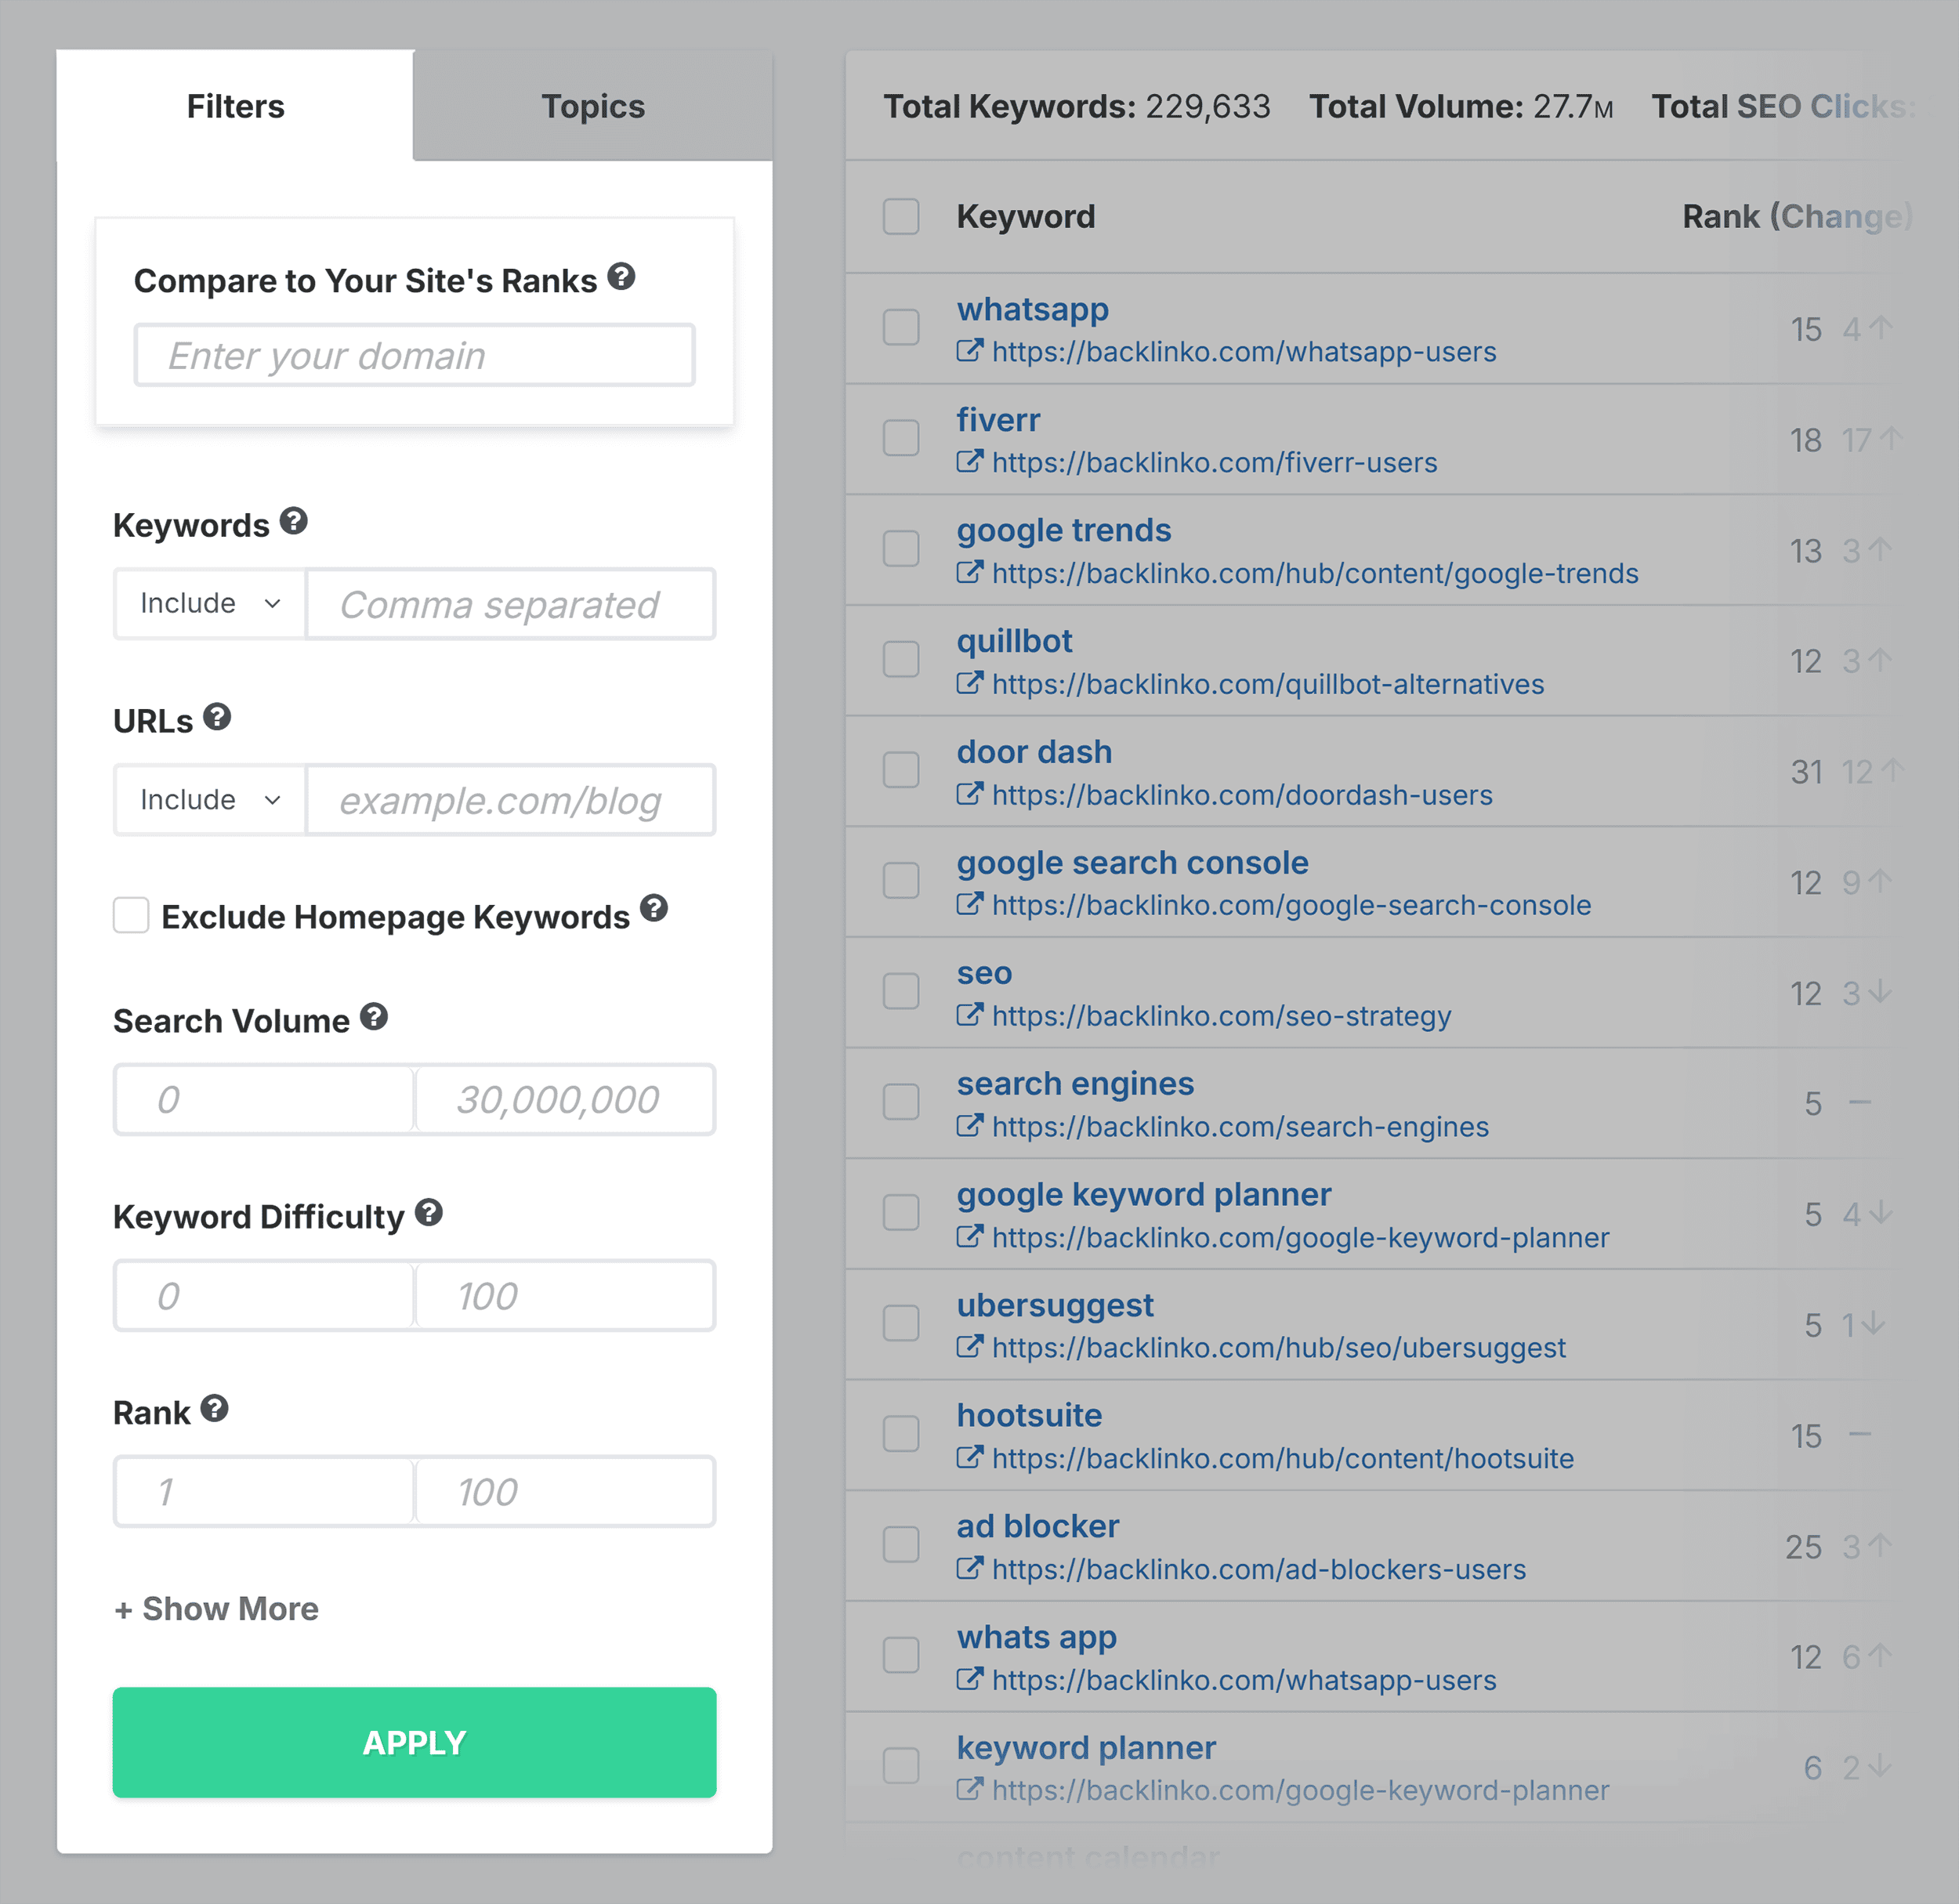The width and height of the screenshot is (1959, 1904).
Task: Open help icon for Compare to Your Site's Ranks
Action: (621, 276)
